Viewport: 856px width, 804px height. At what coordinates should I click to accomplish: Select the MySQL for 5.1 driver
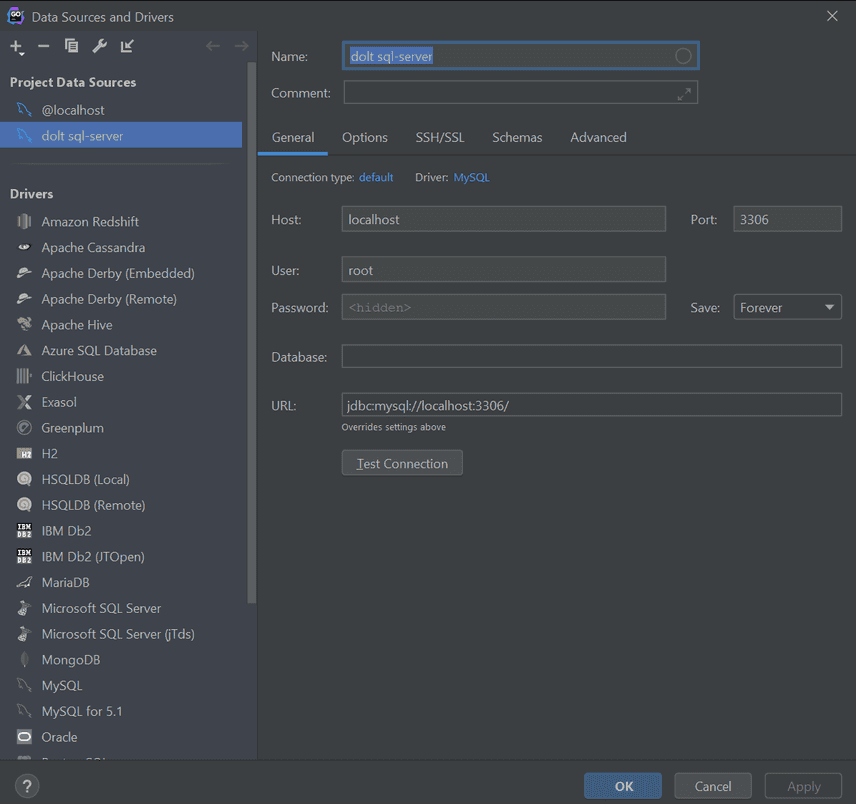coord(121,711)
